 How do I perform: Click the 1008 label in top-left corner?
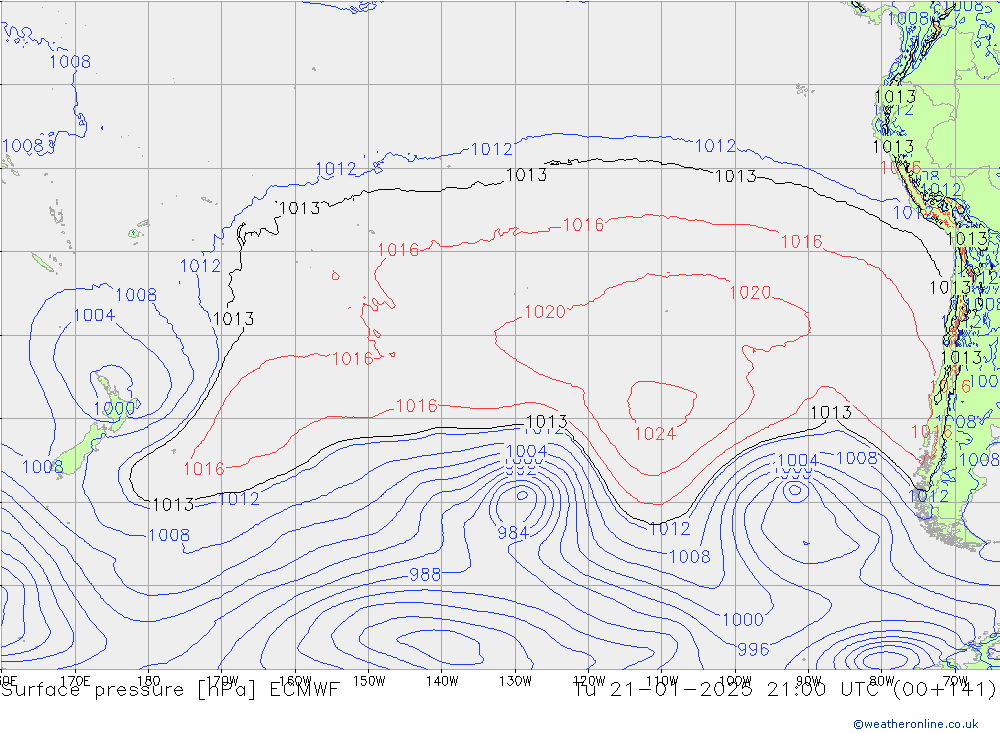[70, 62]
